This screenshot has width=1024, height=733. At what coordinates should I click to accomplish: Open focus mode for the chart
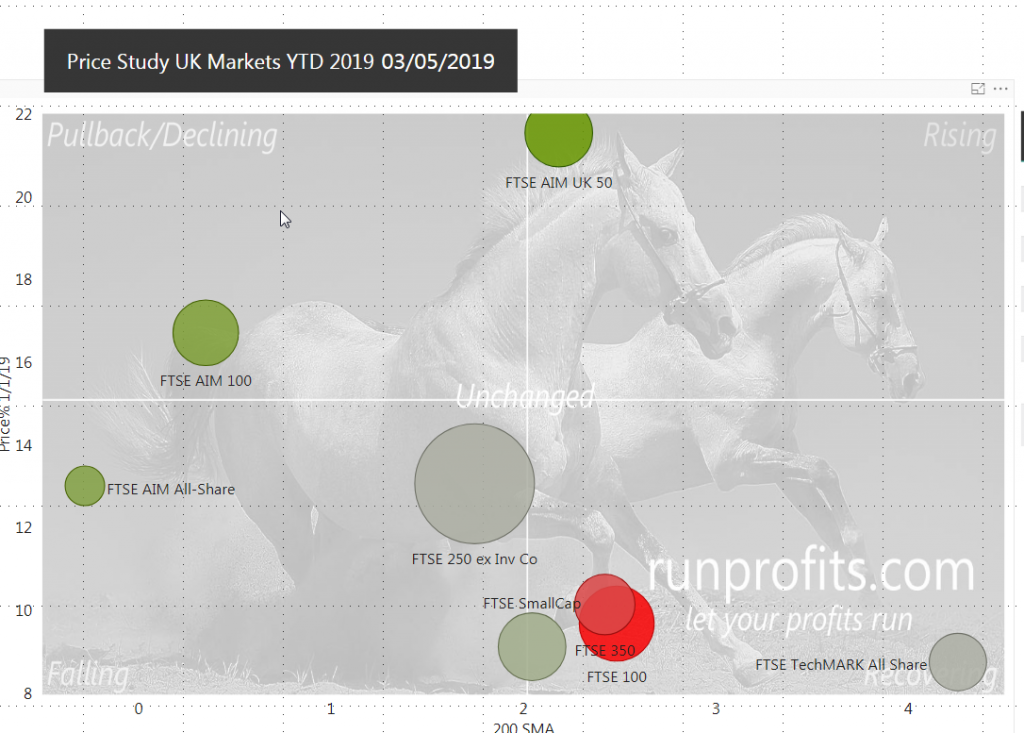[x=978, y=89]
